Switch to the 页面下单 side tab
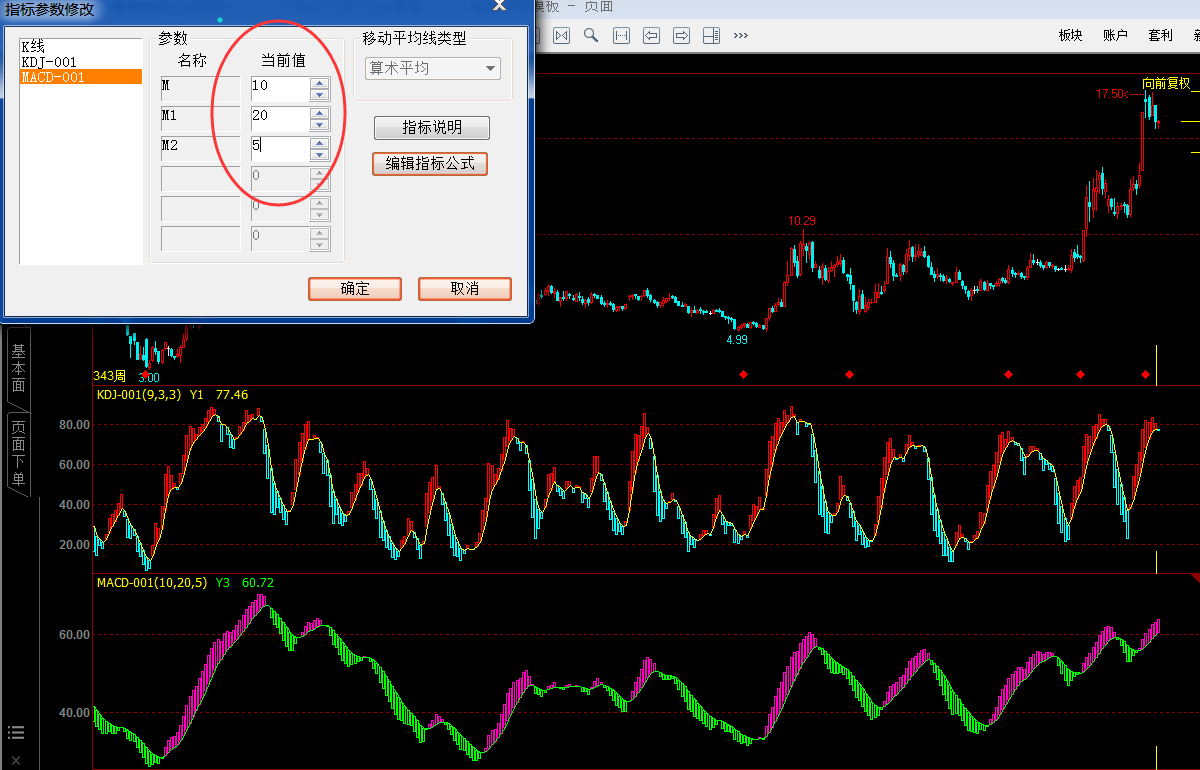 pos(18,454)
